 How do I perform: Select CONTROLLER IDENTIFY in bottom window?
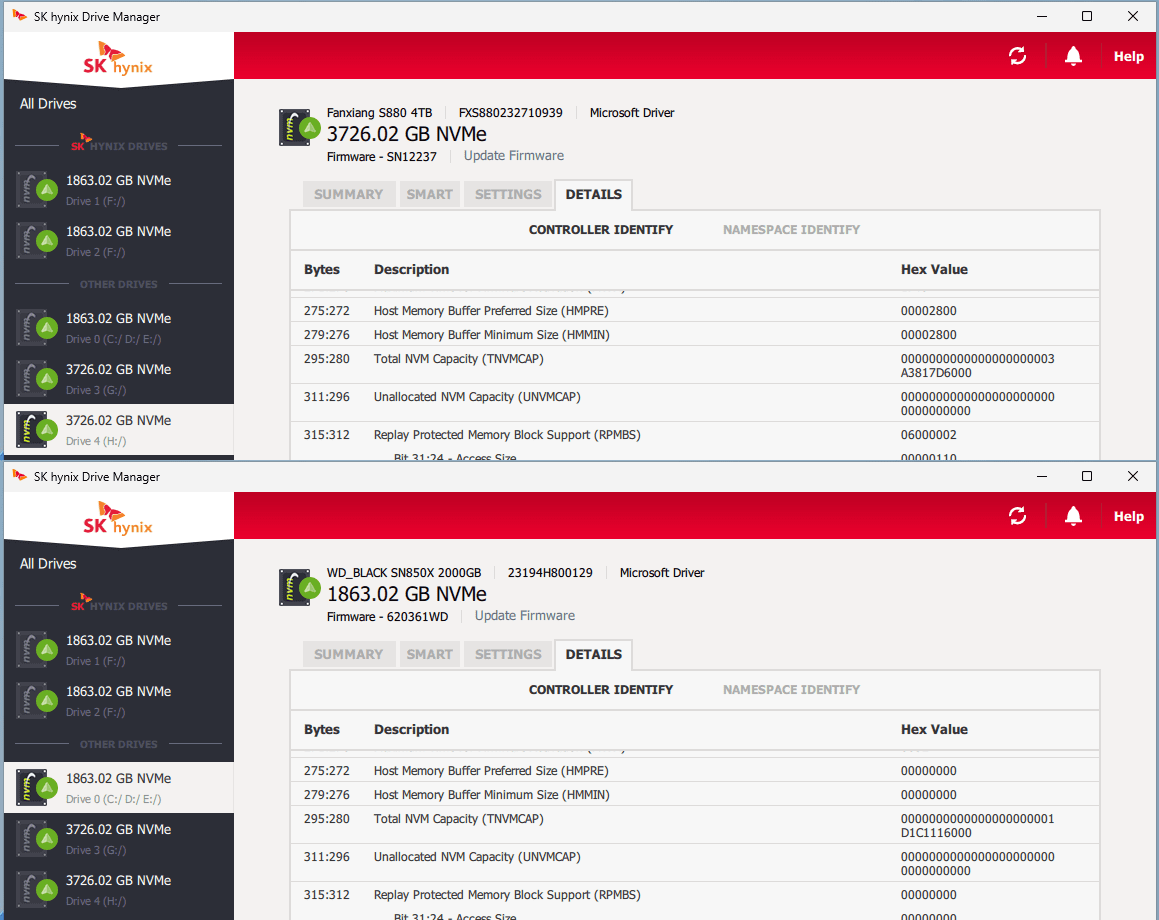(x=601, y=689)
